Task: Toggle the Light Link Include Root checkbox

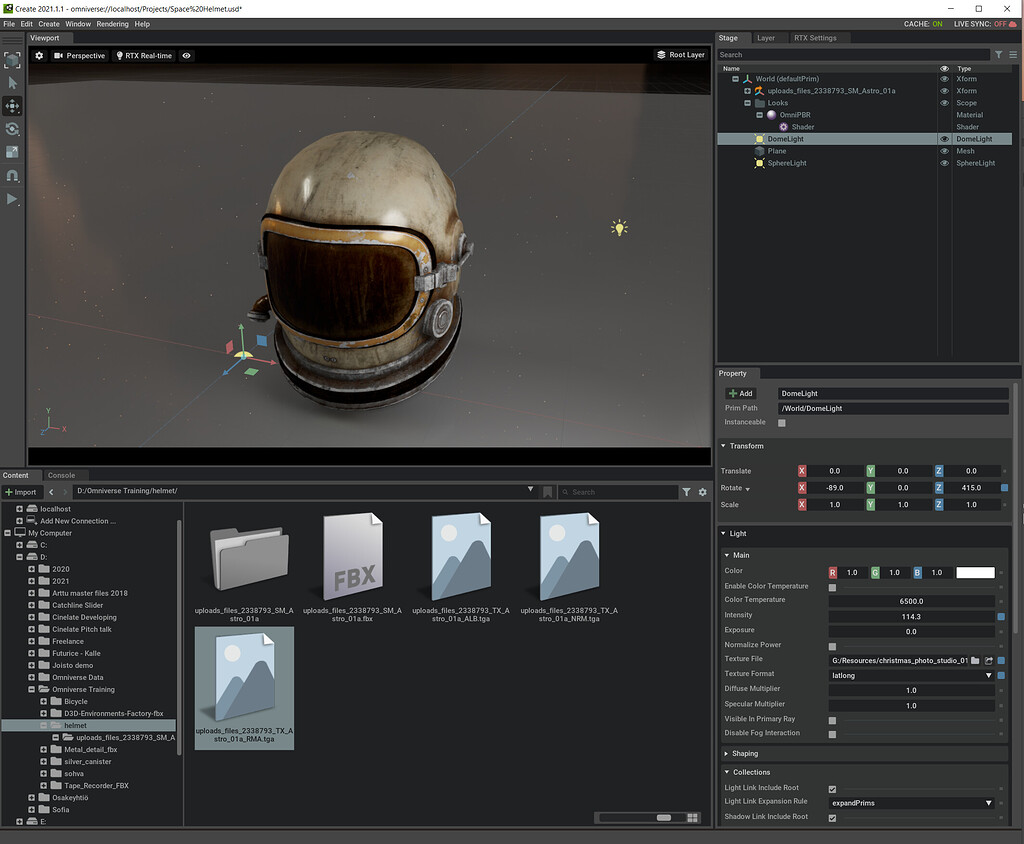Action: [834, 787]
